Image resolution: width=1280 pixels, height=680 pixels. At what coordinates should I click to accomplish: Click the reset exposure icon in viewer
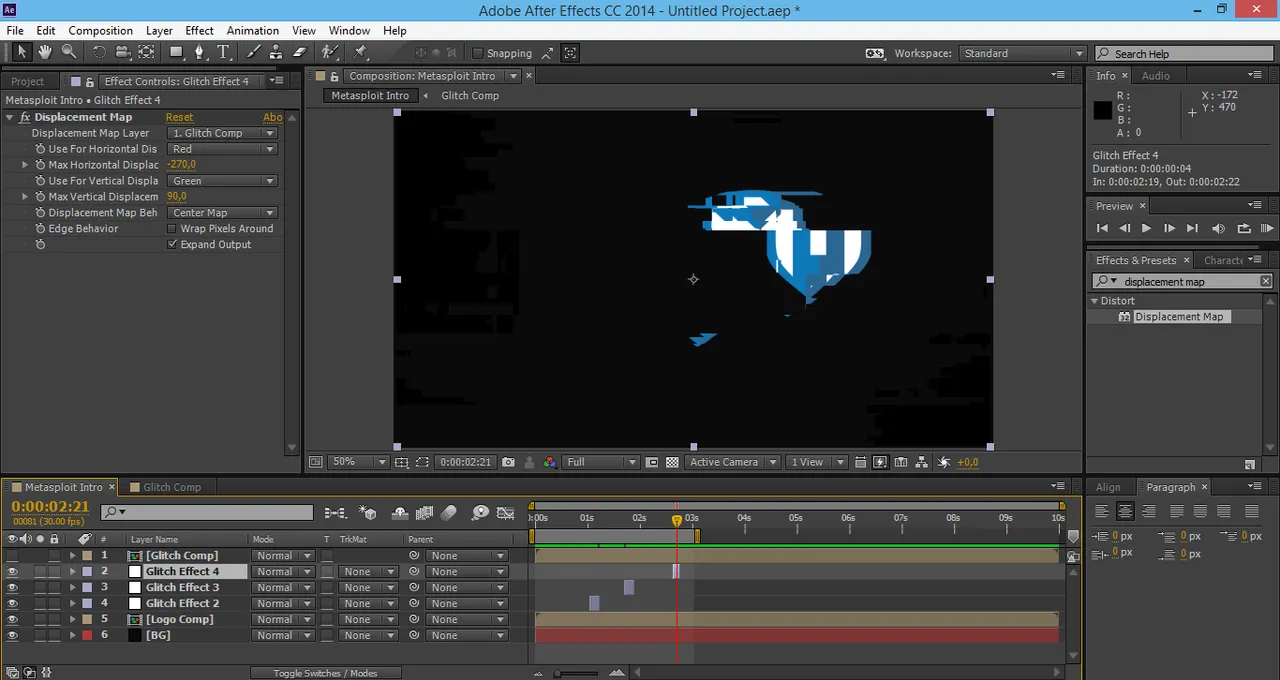945,462
